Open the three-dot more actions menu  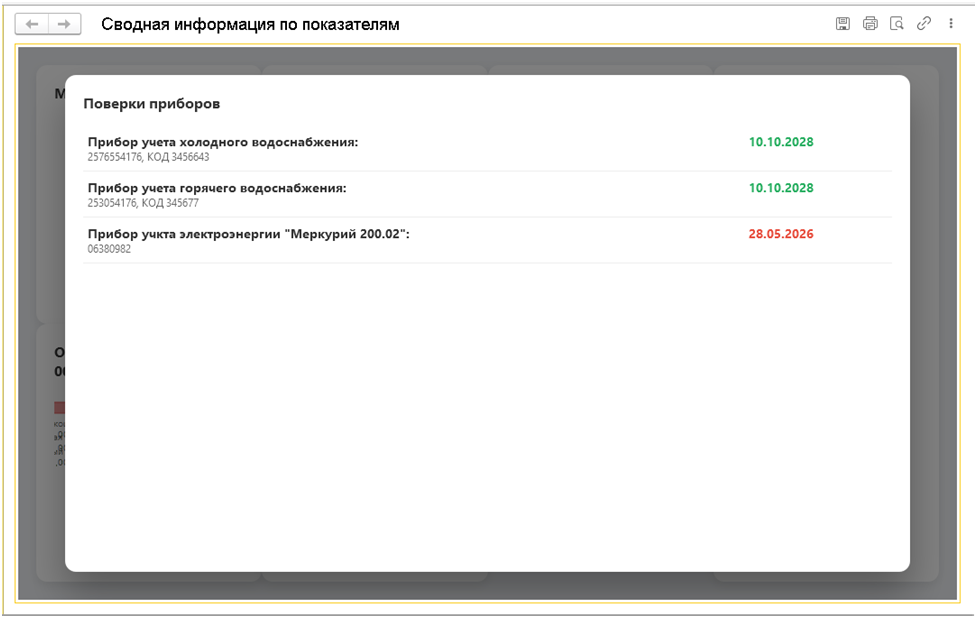coord(951,24)
